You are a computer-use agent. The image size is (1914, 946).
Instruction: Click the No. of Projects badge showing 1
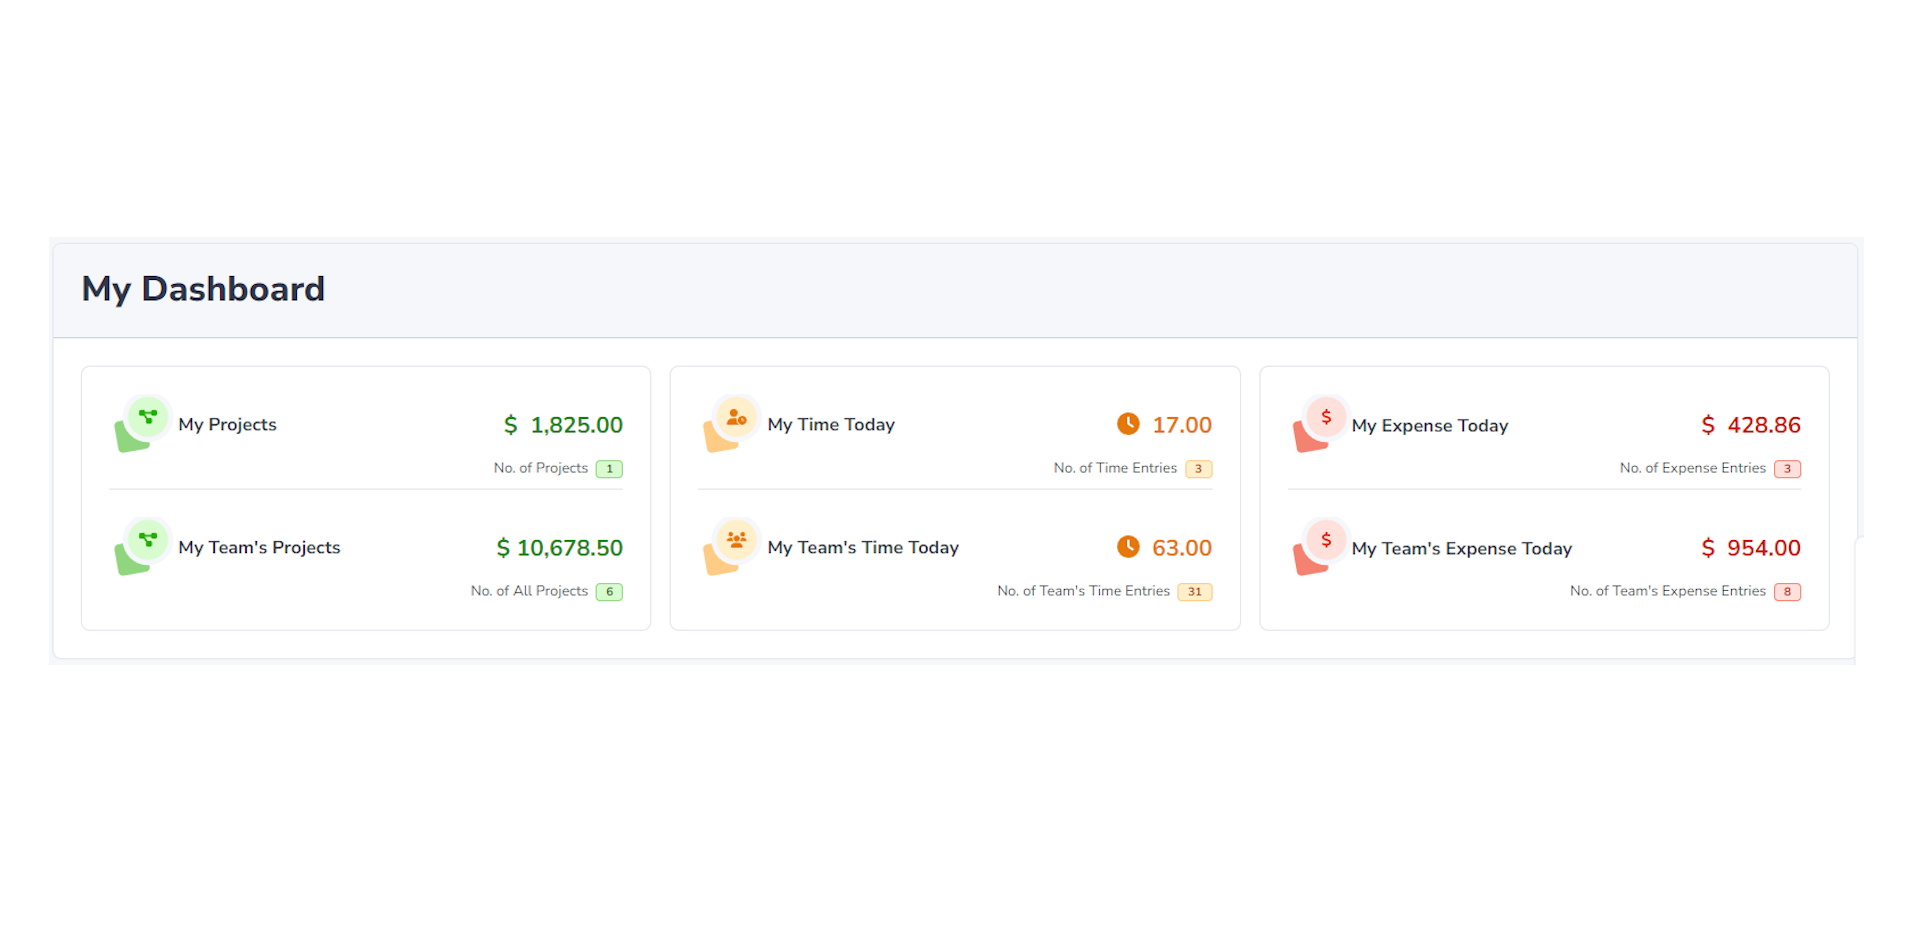click(x=609, y=469)
